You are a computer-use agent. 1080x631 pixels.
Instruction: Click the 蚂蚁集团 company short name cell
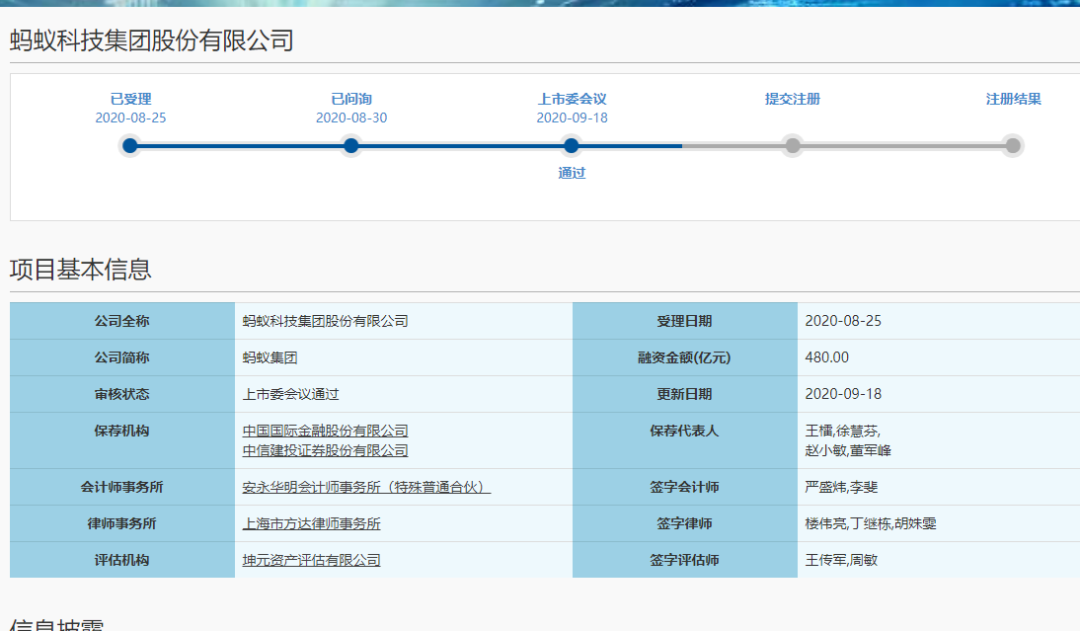(270, 358)
